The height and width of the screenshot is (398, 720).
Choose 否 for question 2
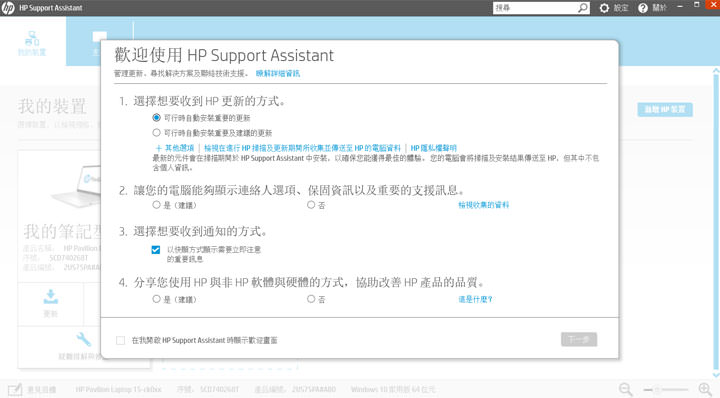point(311,205)
